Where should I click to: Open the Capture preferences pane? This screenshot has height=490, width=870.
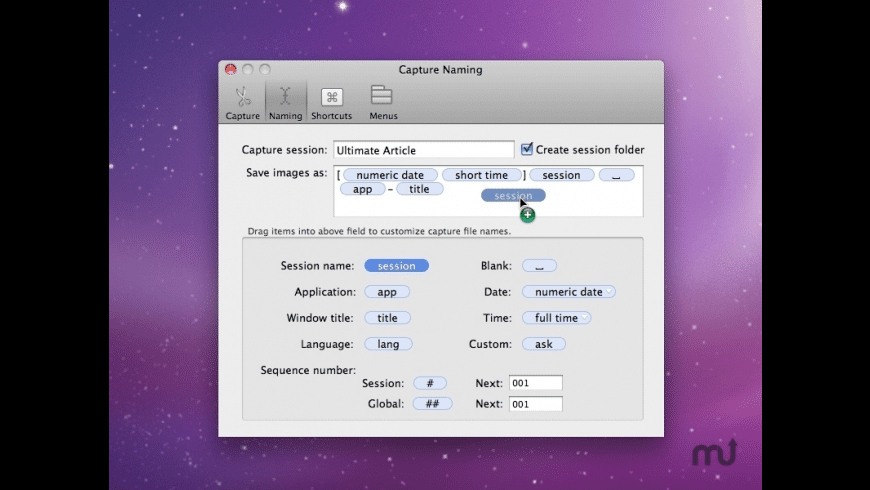(242, 103)
